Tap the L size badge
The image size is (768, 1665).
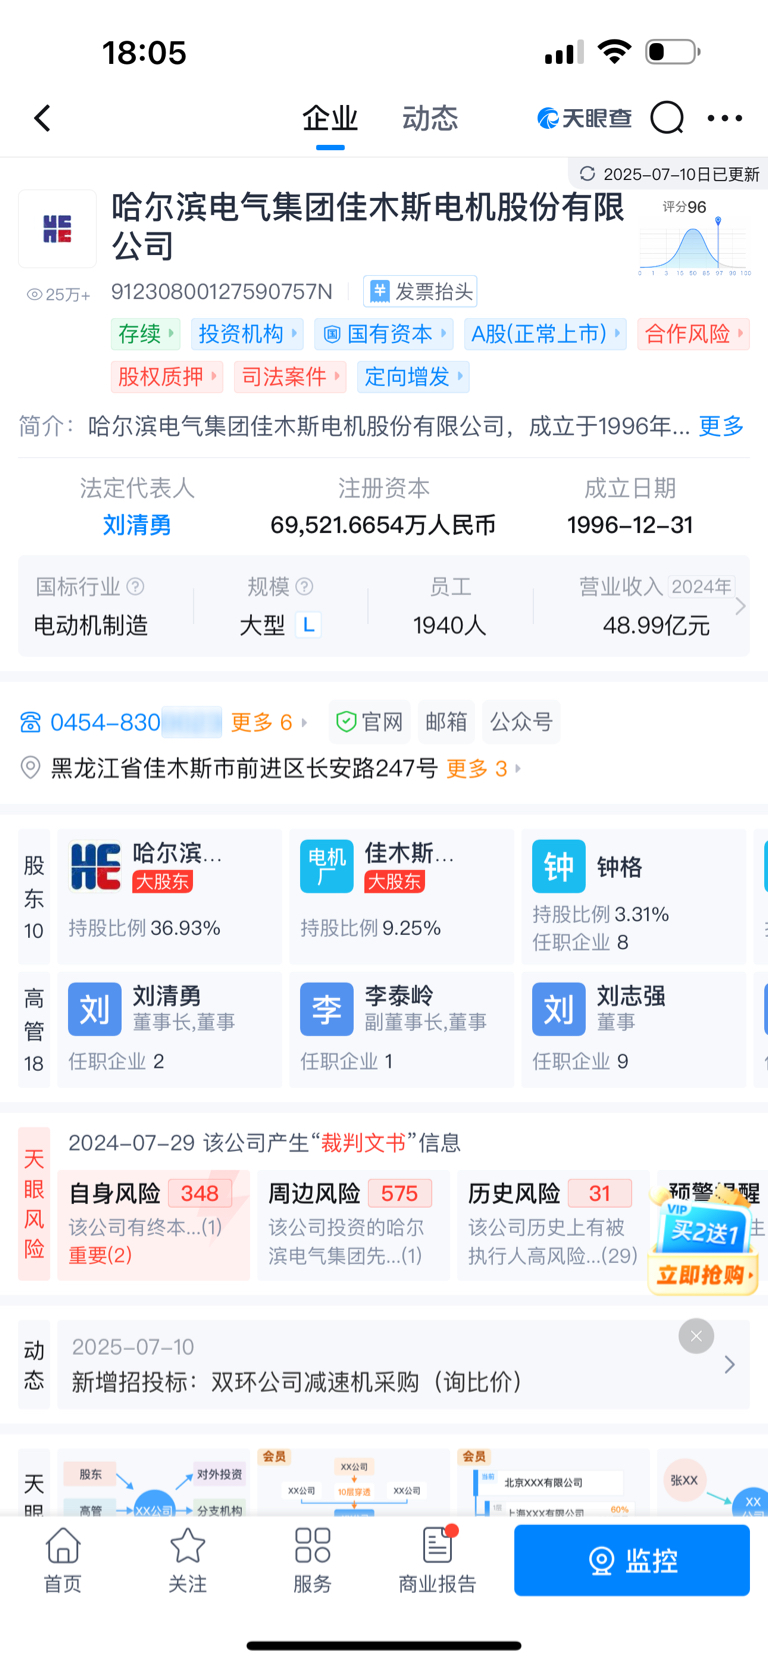[x=308, y=625]
